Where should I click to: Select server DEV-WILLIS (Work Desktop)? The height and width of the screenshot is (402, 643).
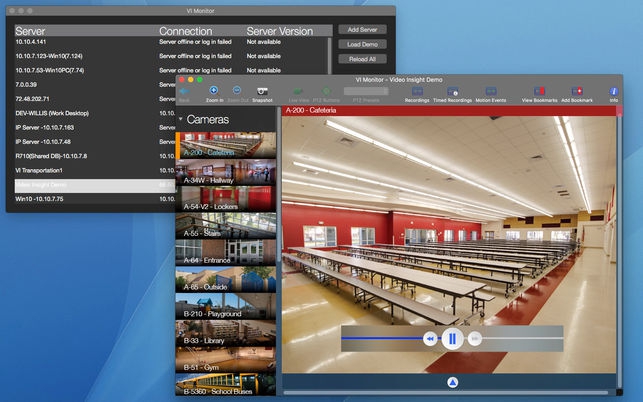coord(60,113)
